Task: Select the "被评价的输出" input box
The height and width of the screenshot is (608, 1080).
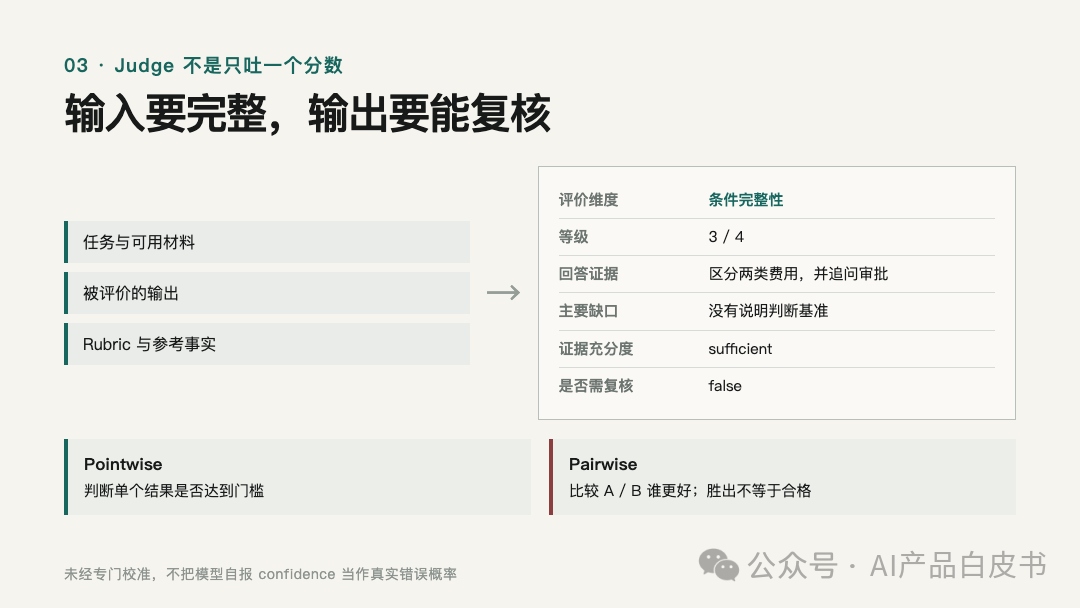Action: point(267,293)
